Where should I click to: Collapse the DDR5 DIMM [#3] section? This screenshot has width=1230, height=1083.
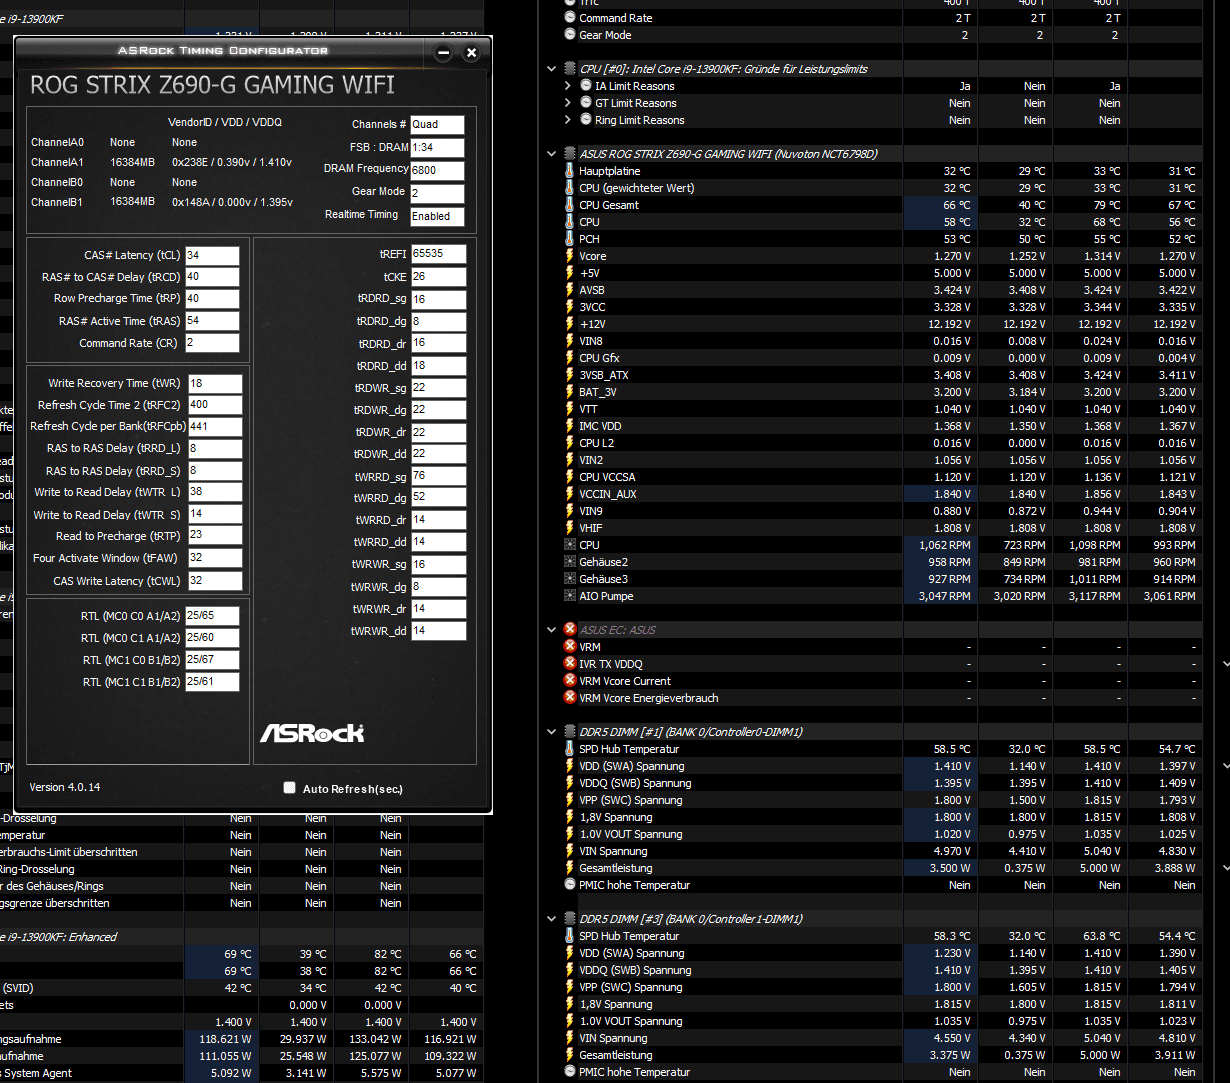click(x=553, y=919)
